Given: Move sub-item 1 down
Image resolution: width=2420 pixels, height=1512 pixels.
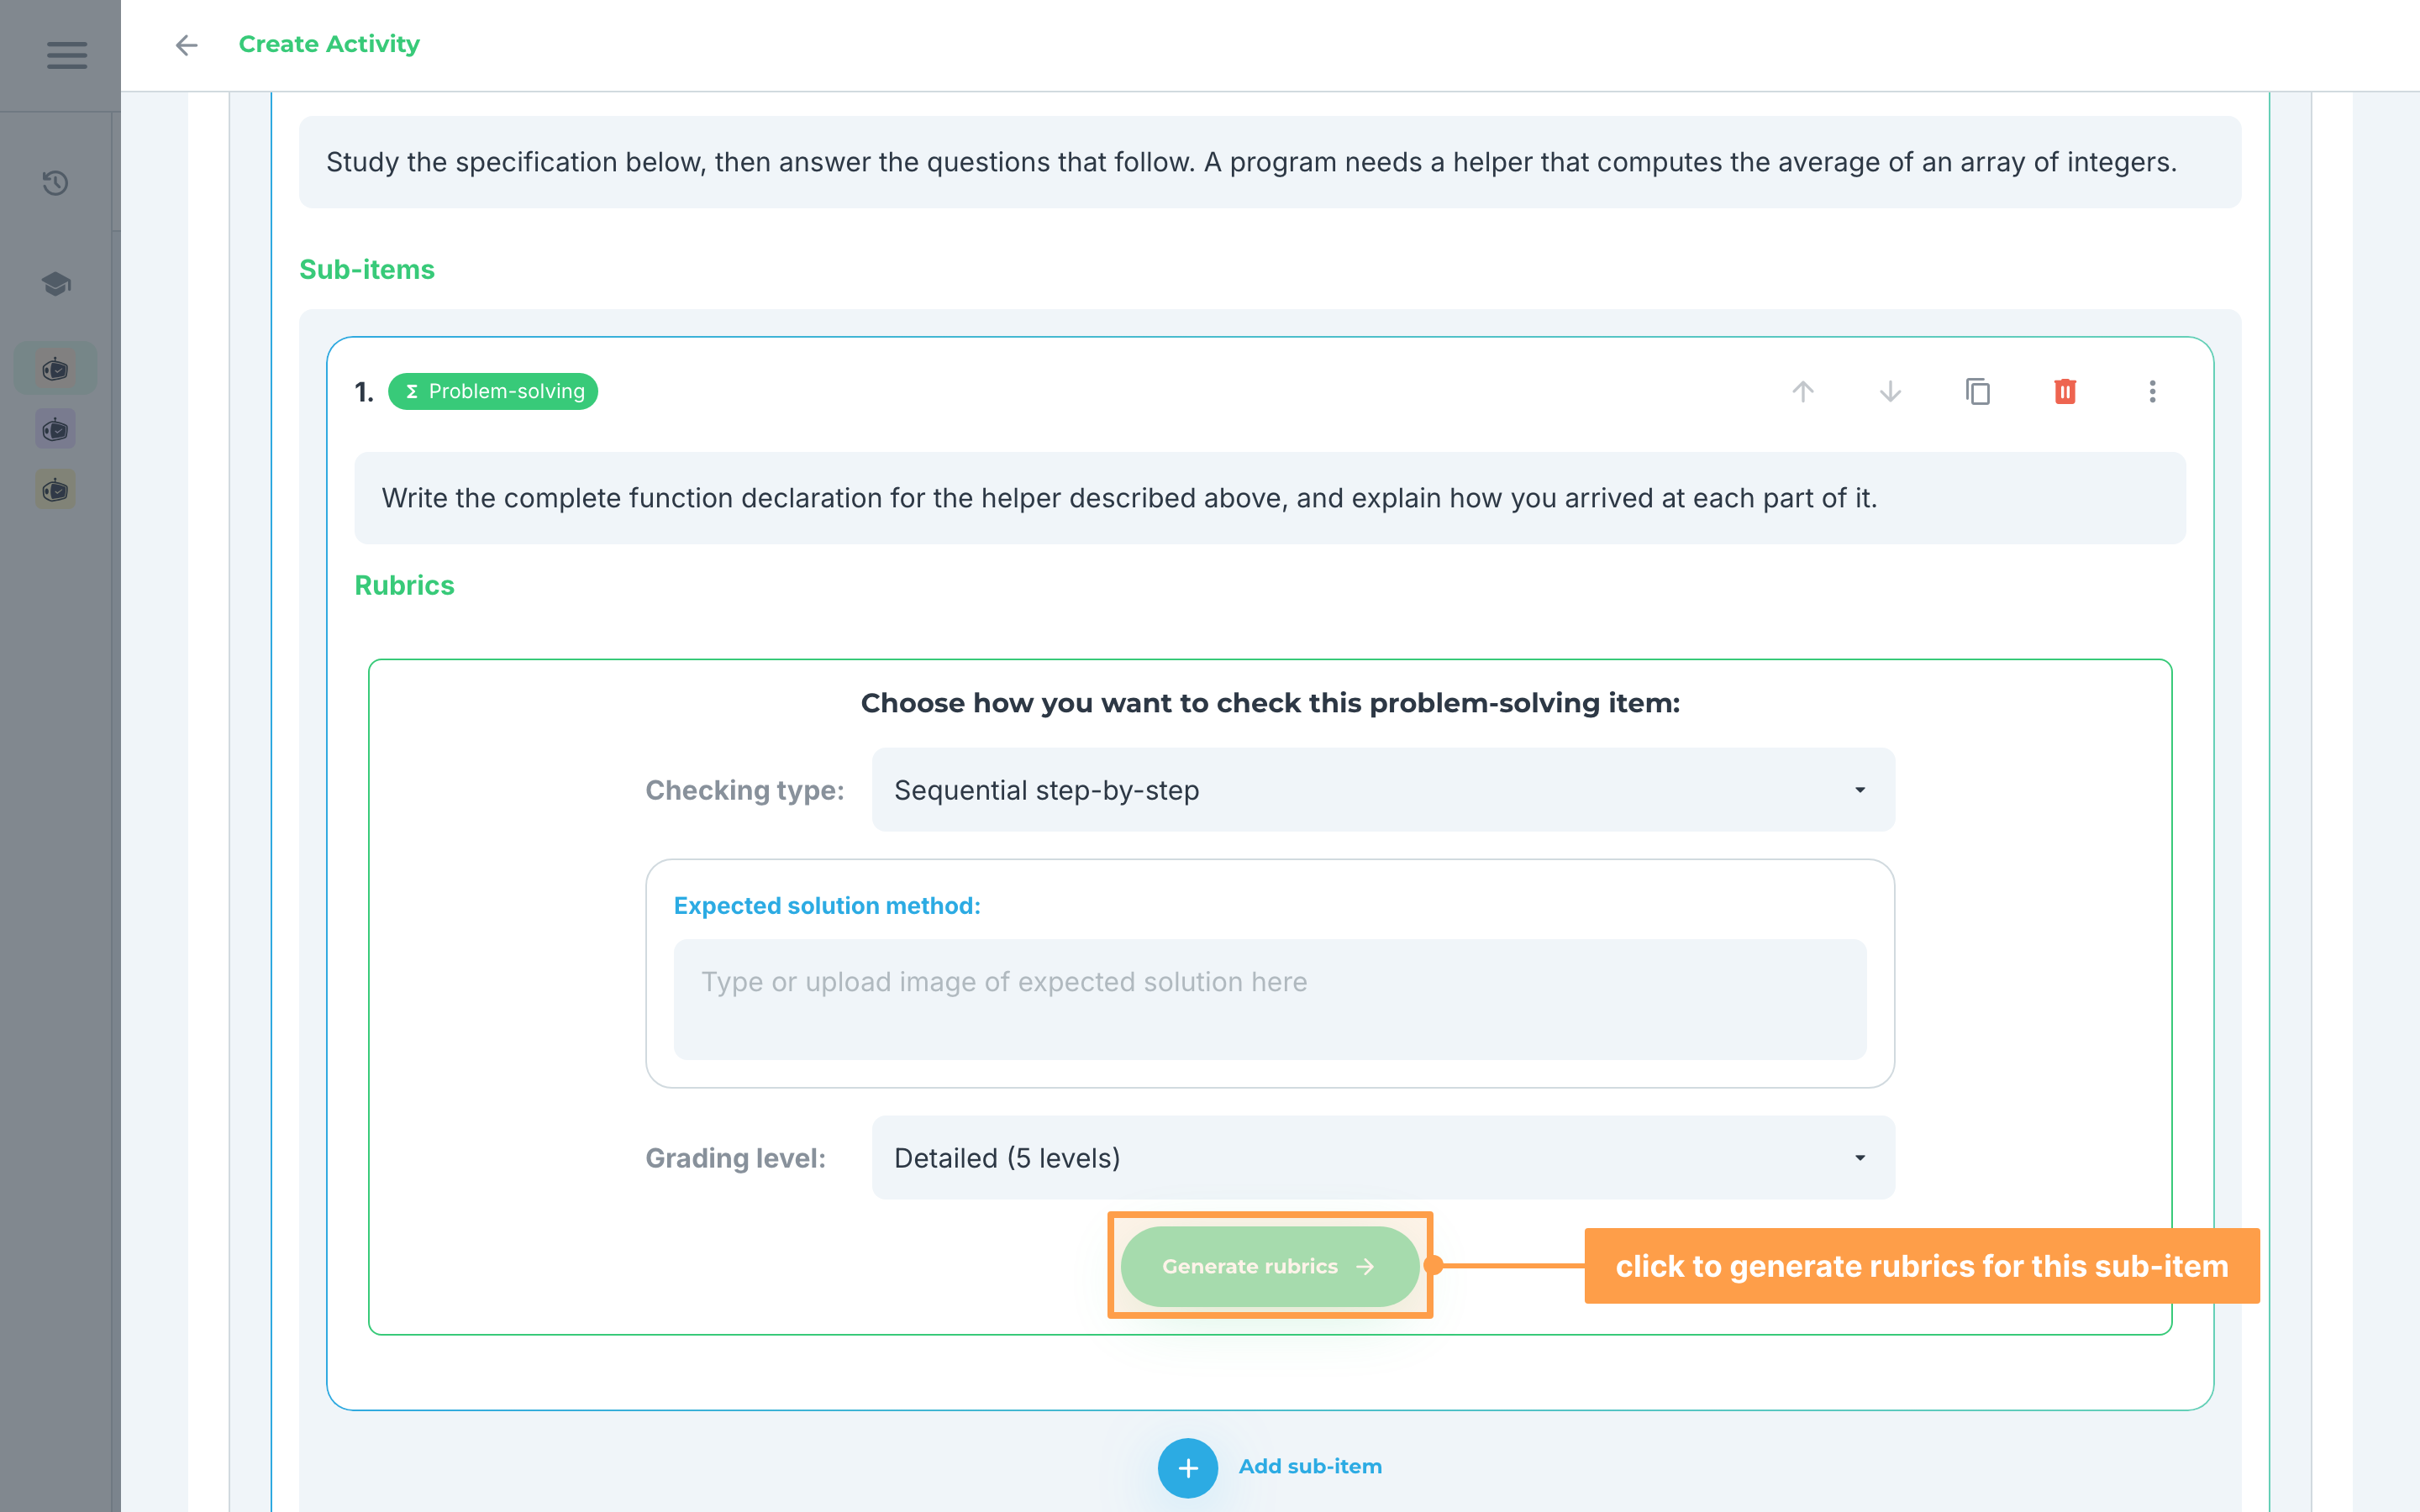Looking at the screenshot, I should click(1890, 391).
